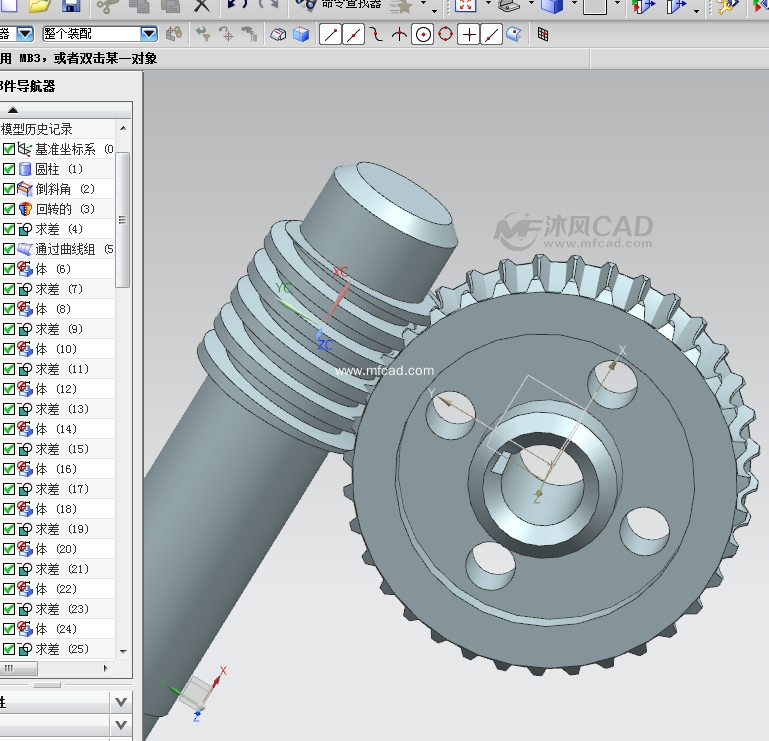Click the view triad cube in viewport corner
Screen dimensions: 769x741
(x=195, y=692)
